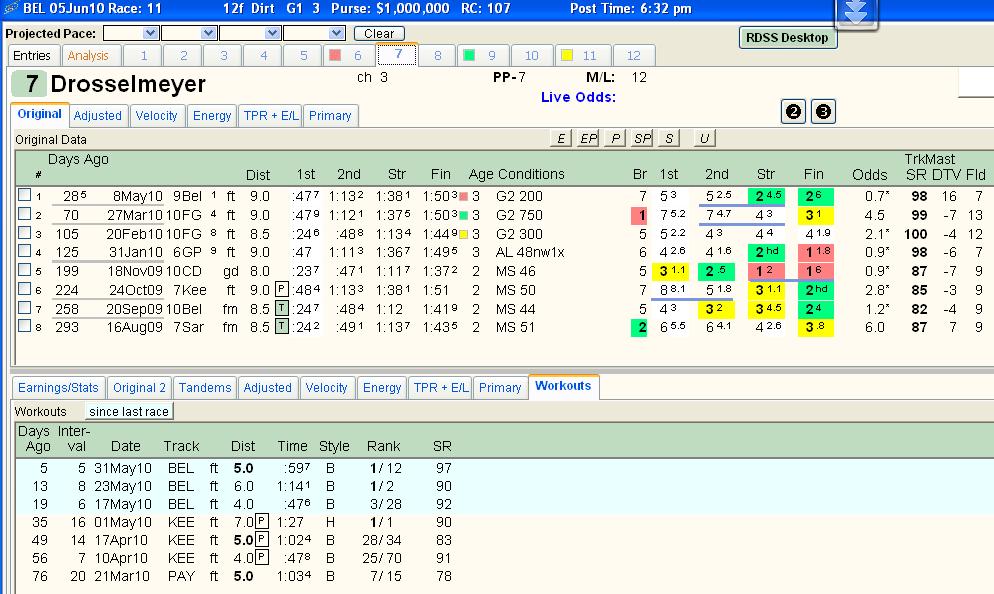This screenshot has width=994, height=594.
Task: Check the box for race row 4
Action: click(x=24, y=250)
